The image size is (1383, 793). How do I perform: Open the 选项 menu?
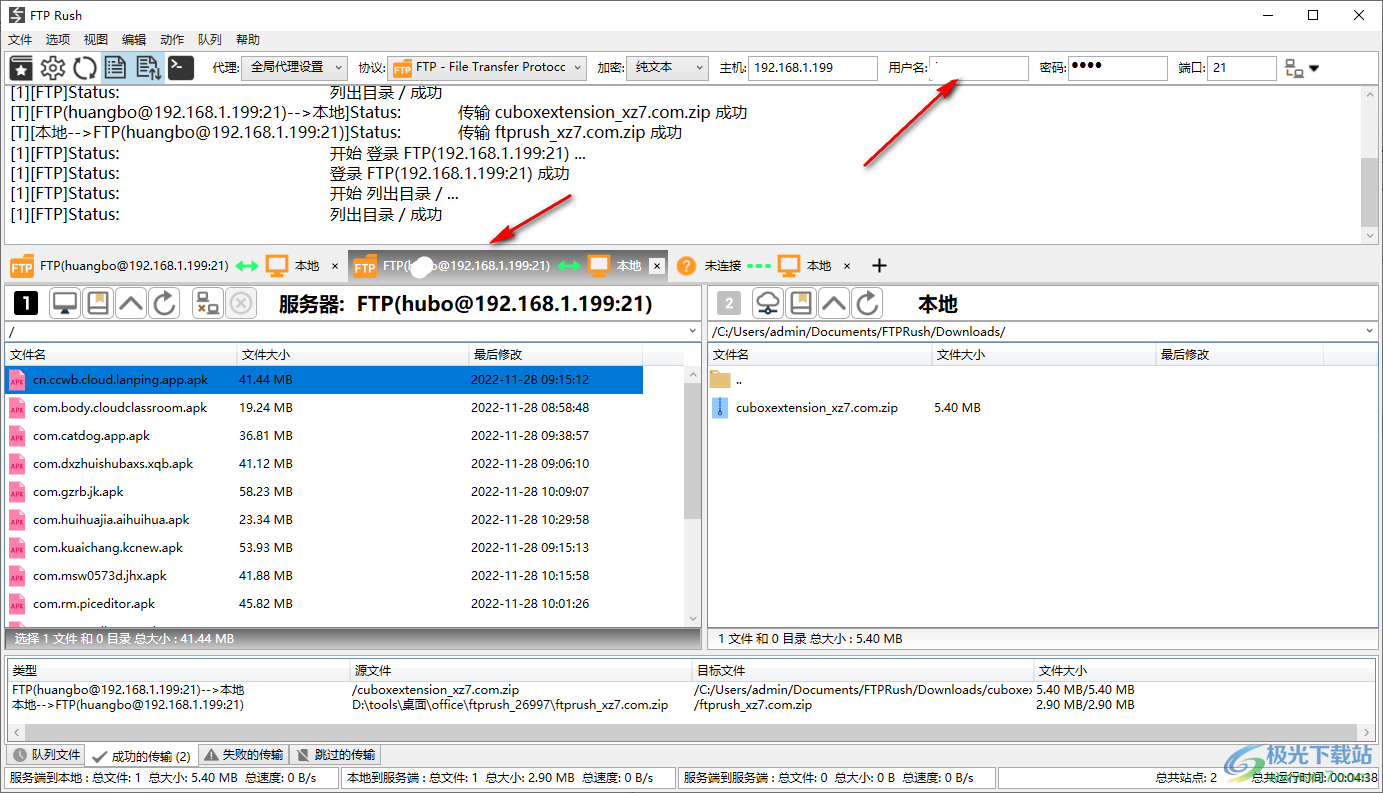click(58, 40)
